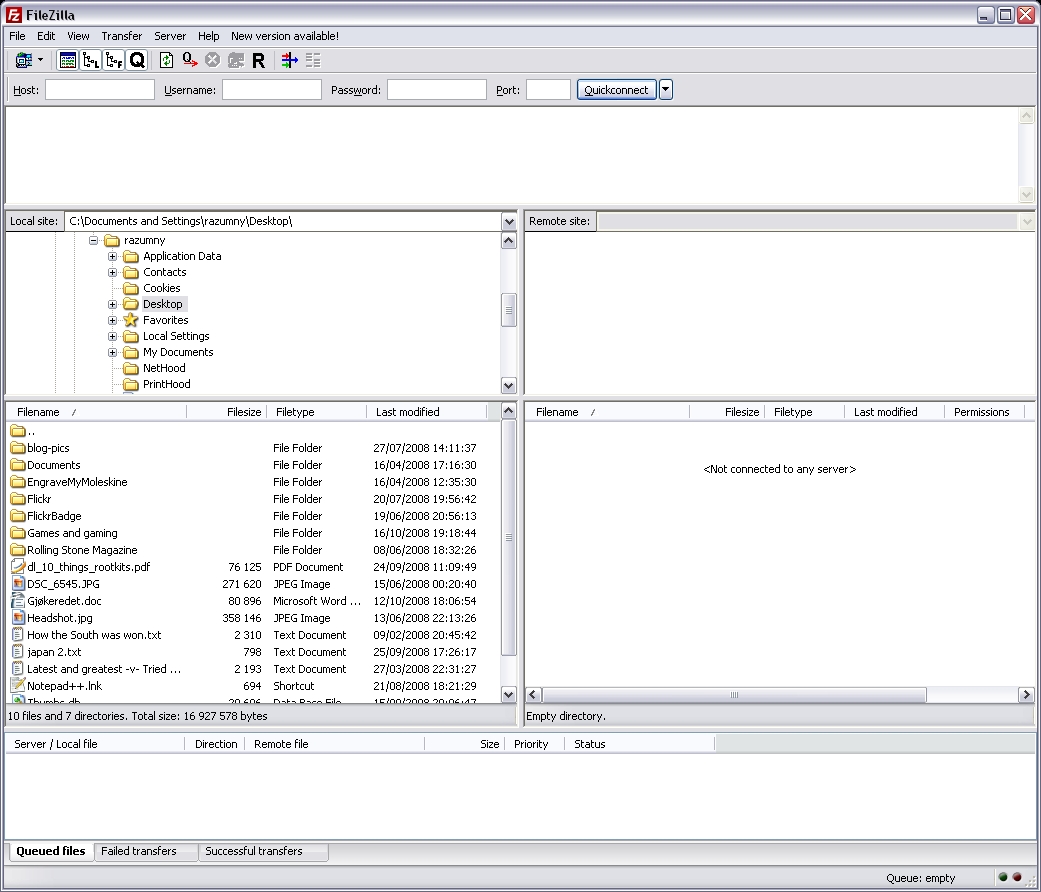This screenshot has height=892, width=1041.
Task: Sort local files by Last modified column
Action: tap(426, 412)
